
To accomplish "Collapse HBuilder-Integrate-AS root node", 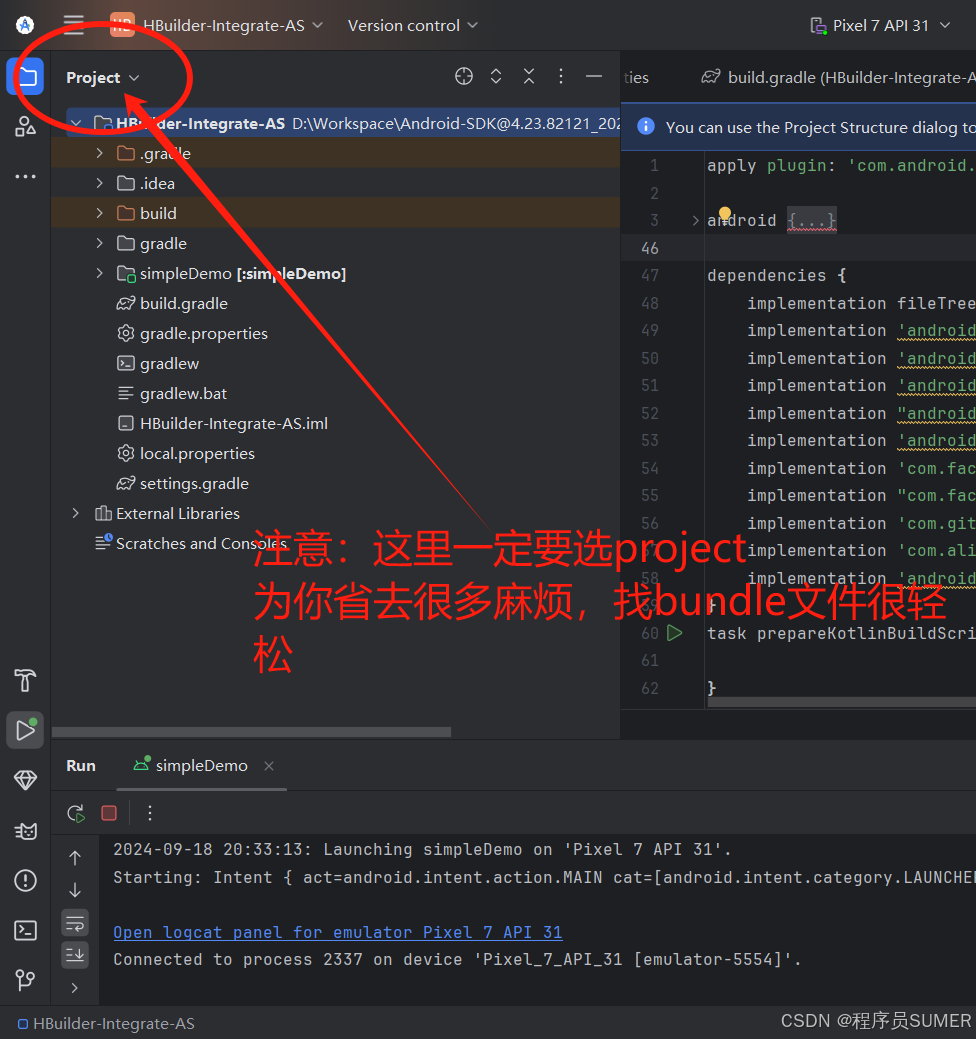I will pos(76,123).
